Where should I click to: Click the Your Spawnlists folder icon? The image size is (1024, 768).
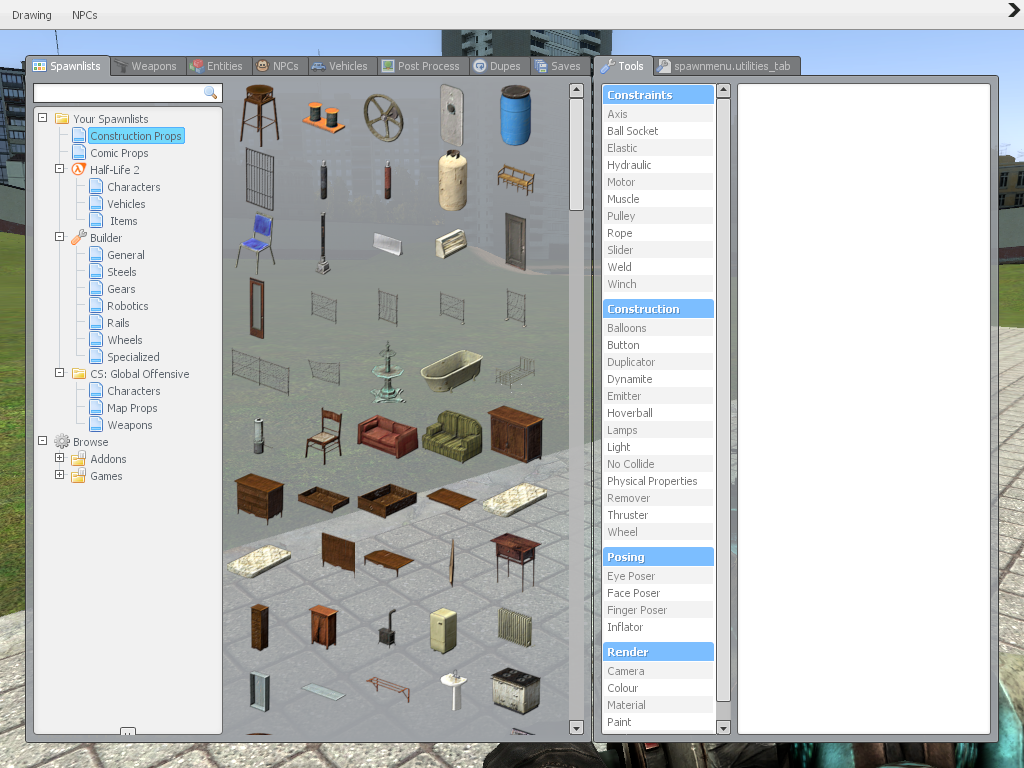click(62, 118)
